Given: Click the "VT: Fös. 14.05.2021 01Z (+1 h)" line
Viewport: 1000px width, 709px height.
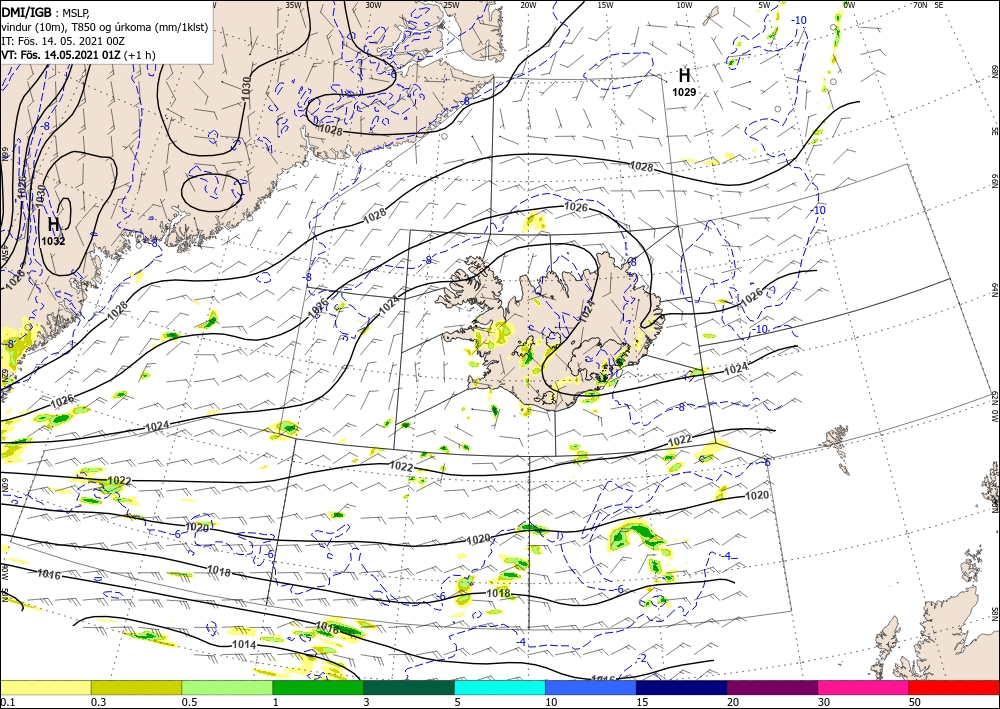Looking at the screenshot, I should pos(78,55).
